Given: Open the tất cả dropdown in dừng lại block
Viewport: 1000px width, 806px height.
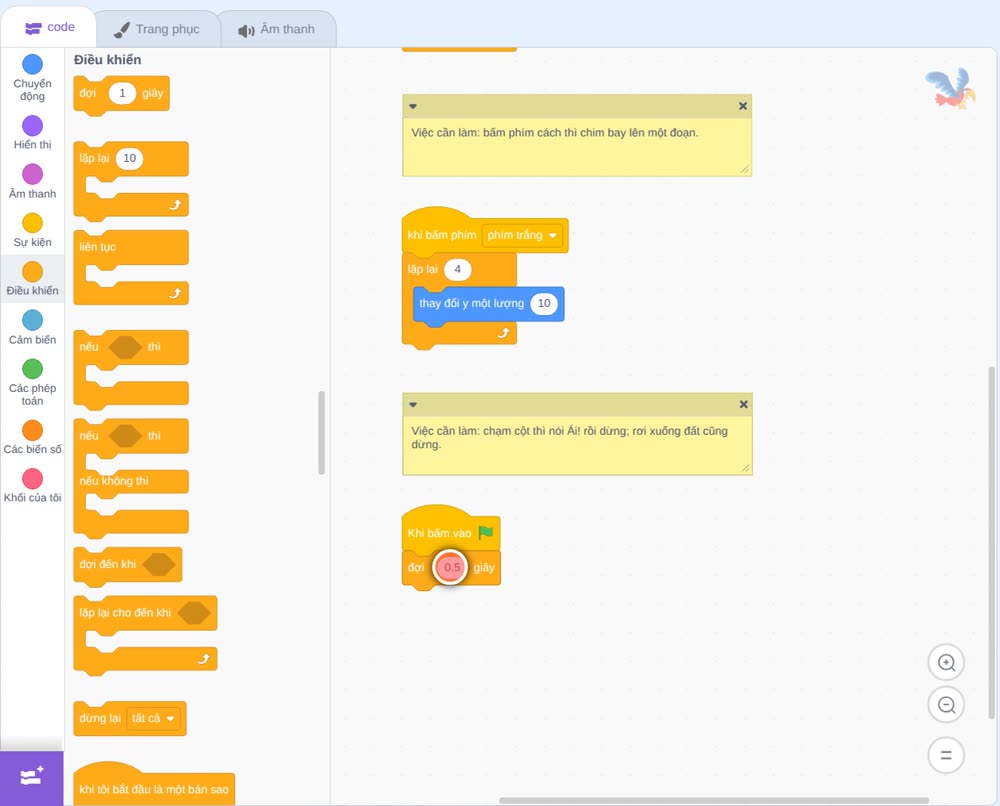Looking at the screenshot, I should point(152,719).
